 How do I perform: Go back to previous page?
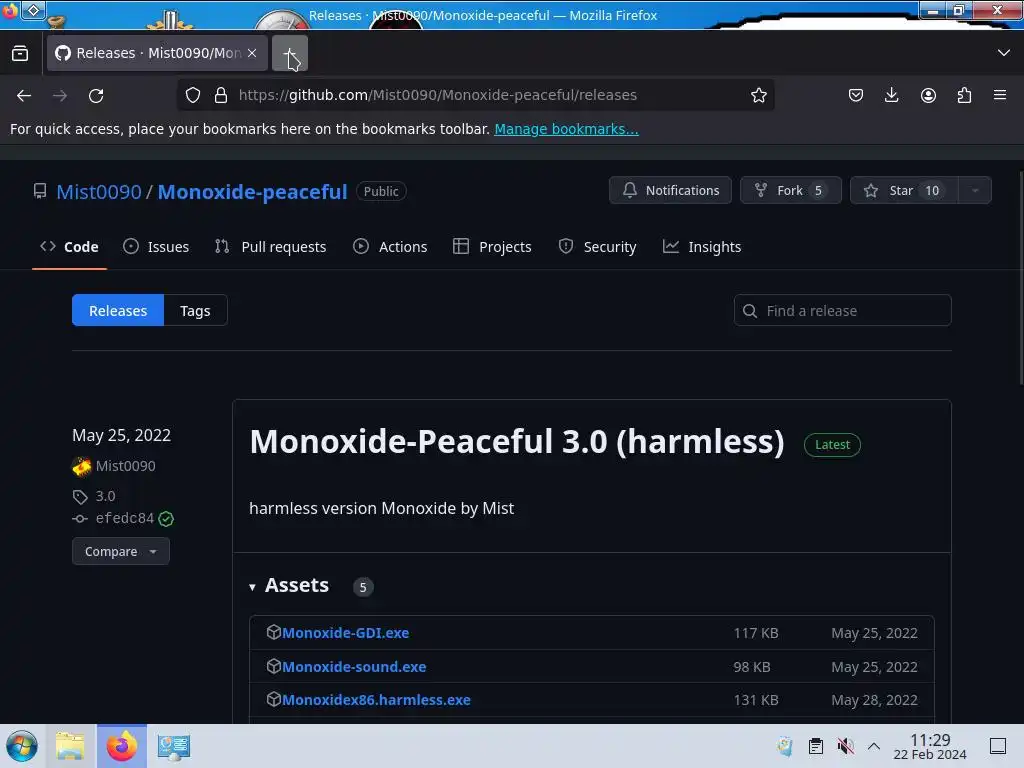point(24,95)
